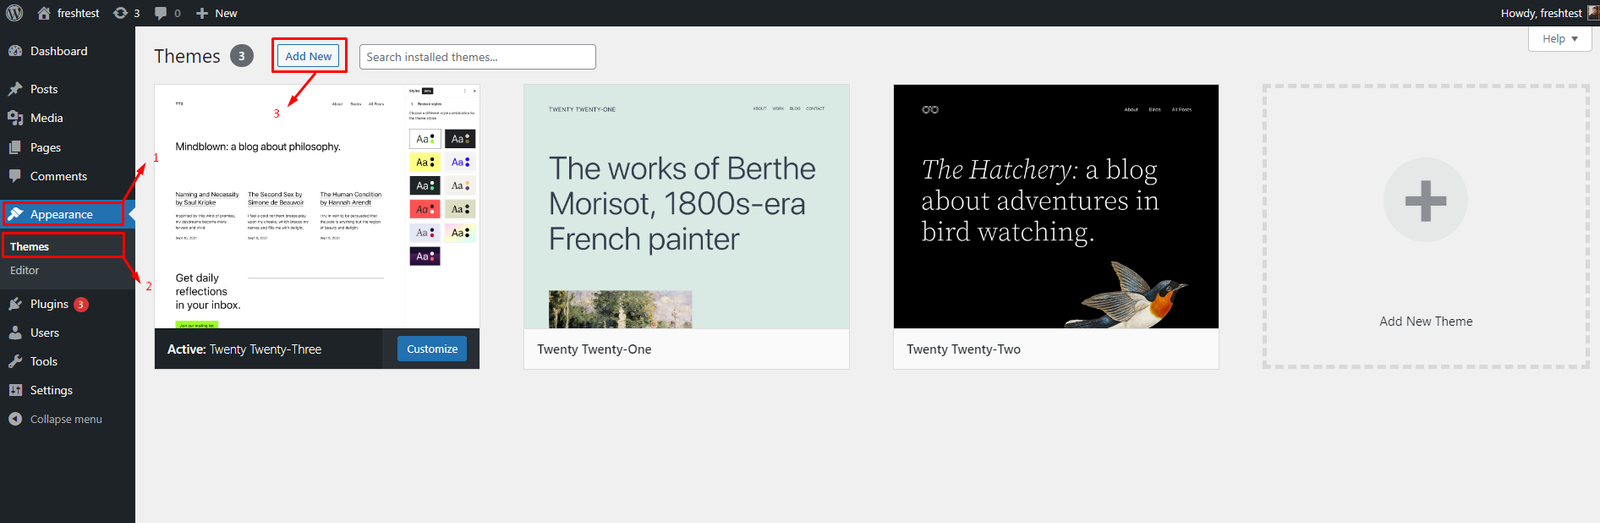Screen dimensions: 1600x523
Task: Click the user avatar next to Howdy
Action: point(1593,13)
